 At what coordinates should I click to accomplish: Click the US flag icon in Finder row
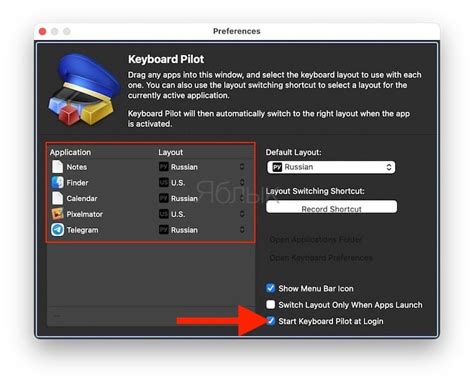(163, 182)
